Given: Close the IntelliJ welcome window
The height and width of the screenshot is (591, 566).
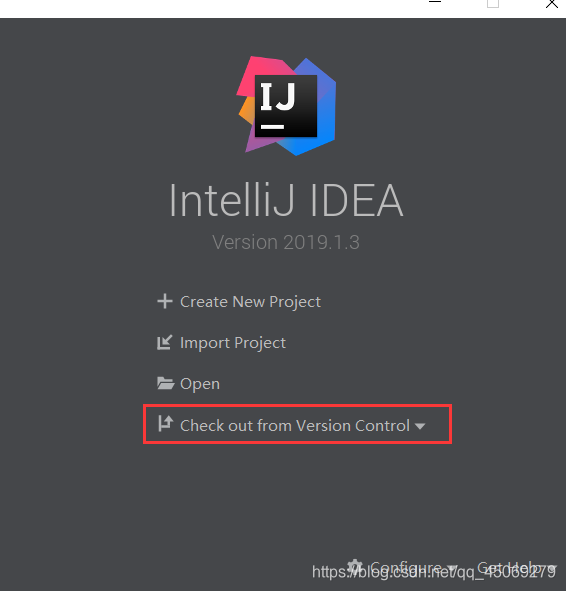Looking at the screenshot, I should pos(552,3).
